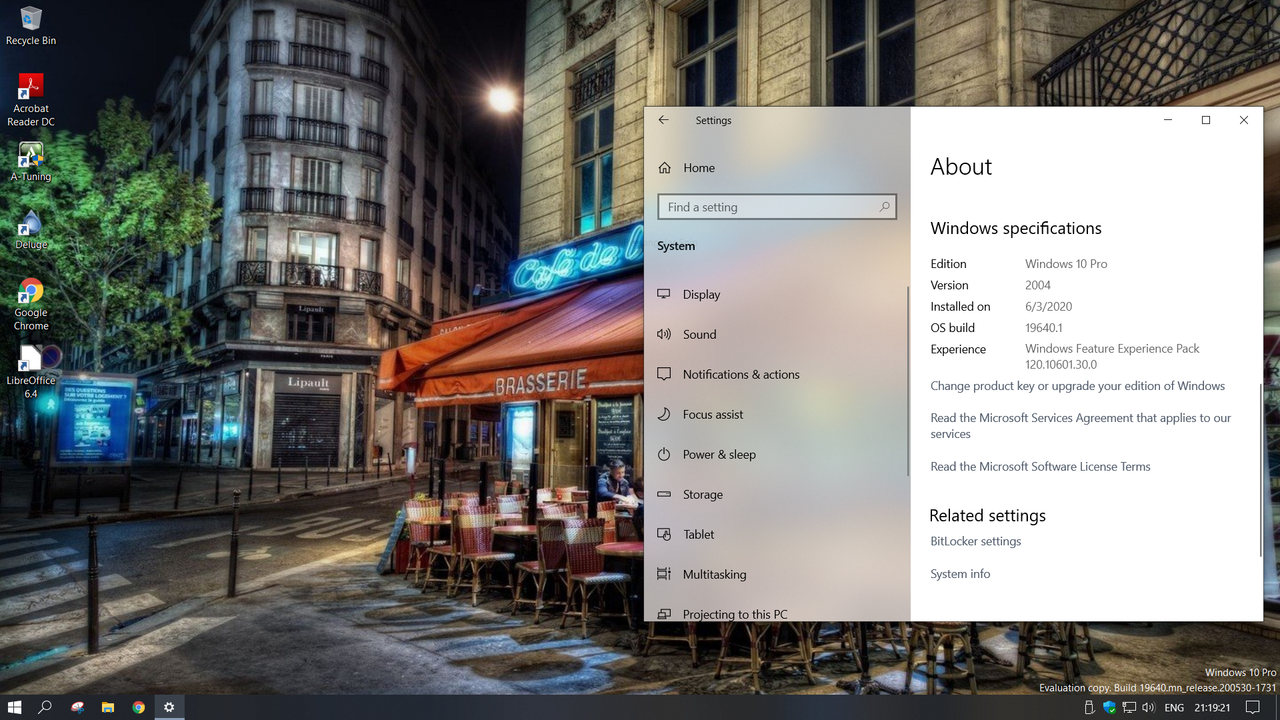
Task: Click the Edition value Windows 10 Pro
Action: pos(1066,264)
